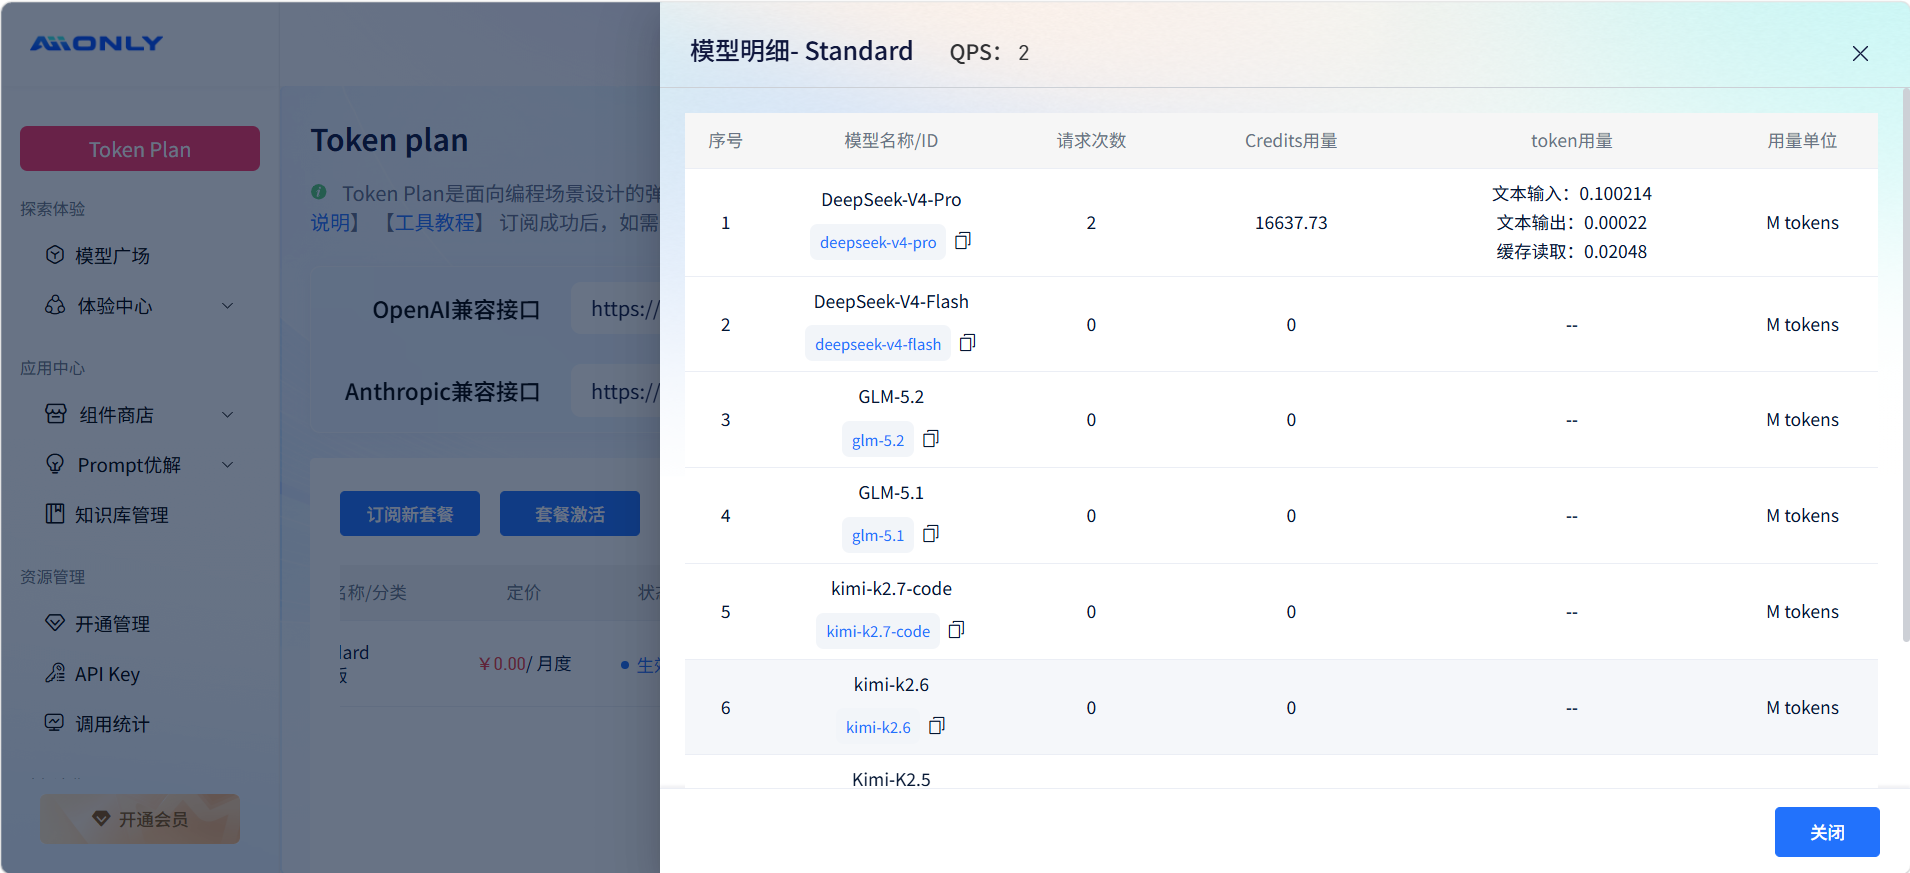Click the 定价 column header in background table
This screenshot has height=873, width=1910.
tap(523, 593)
